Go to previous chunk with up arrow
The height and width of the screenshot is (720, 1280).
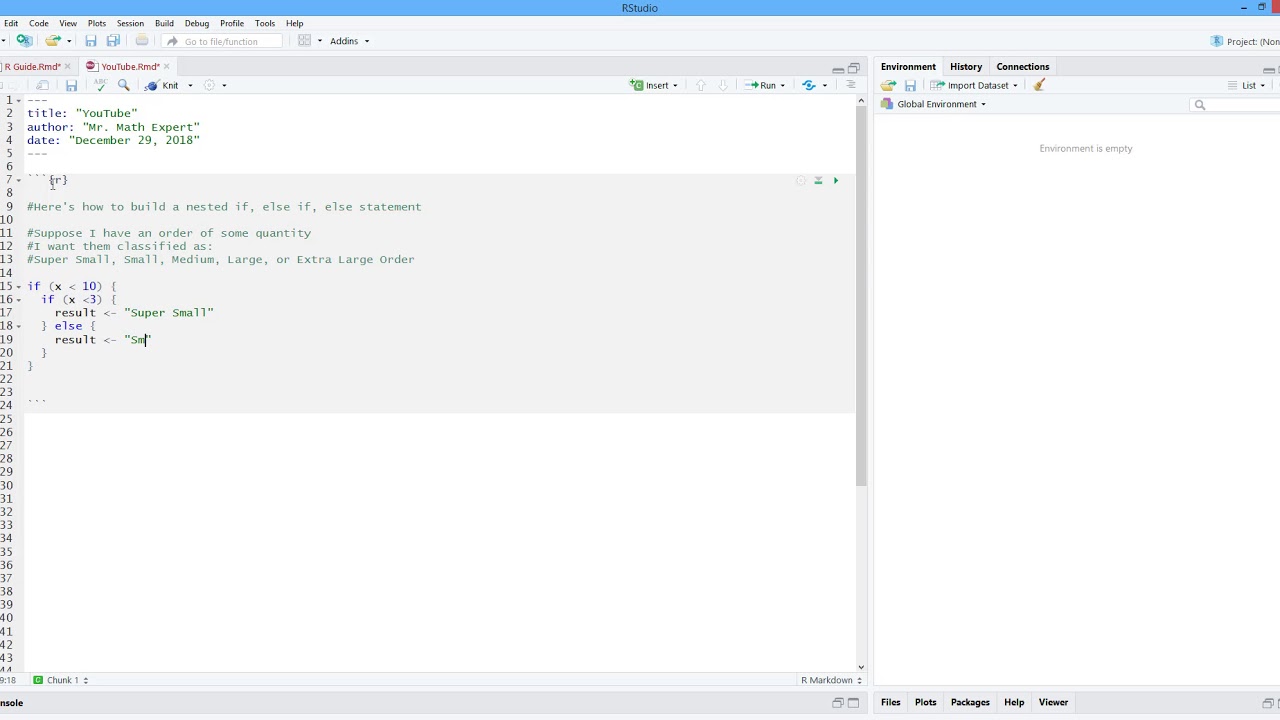tap(700, 85)
